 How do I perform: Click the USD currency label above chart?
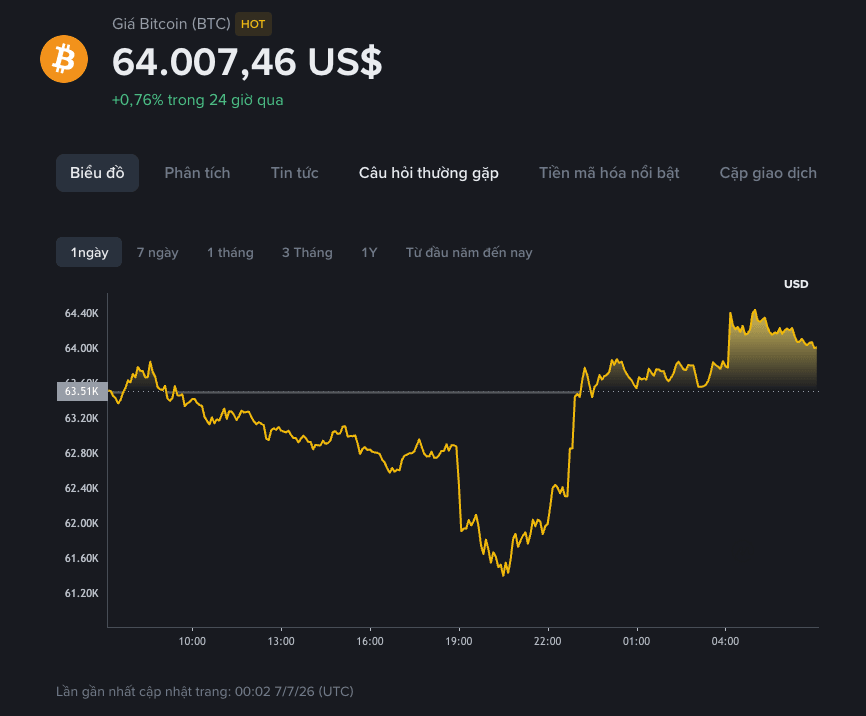pyautogui.click(x=796, y=284)
